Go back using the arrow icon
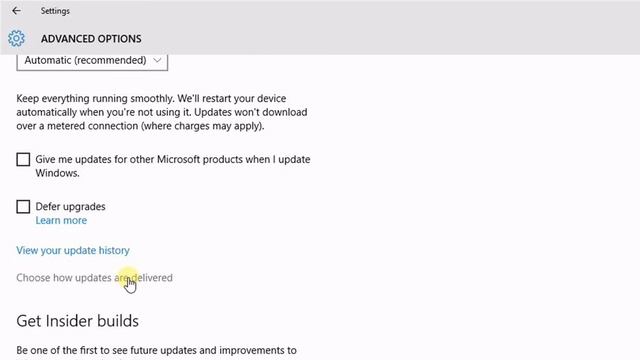The height and width of the screenshot is (360, 640). [x=16, y=11]
